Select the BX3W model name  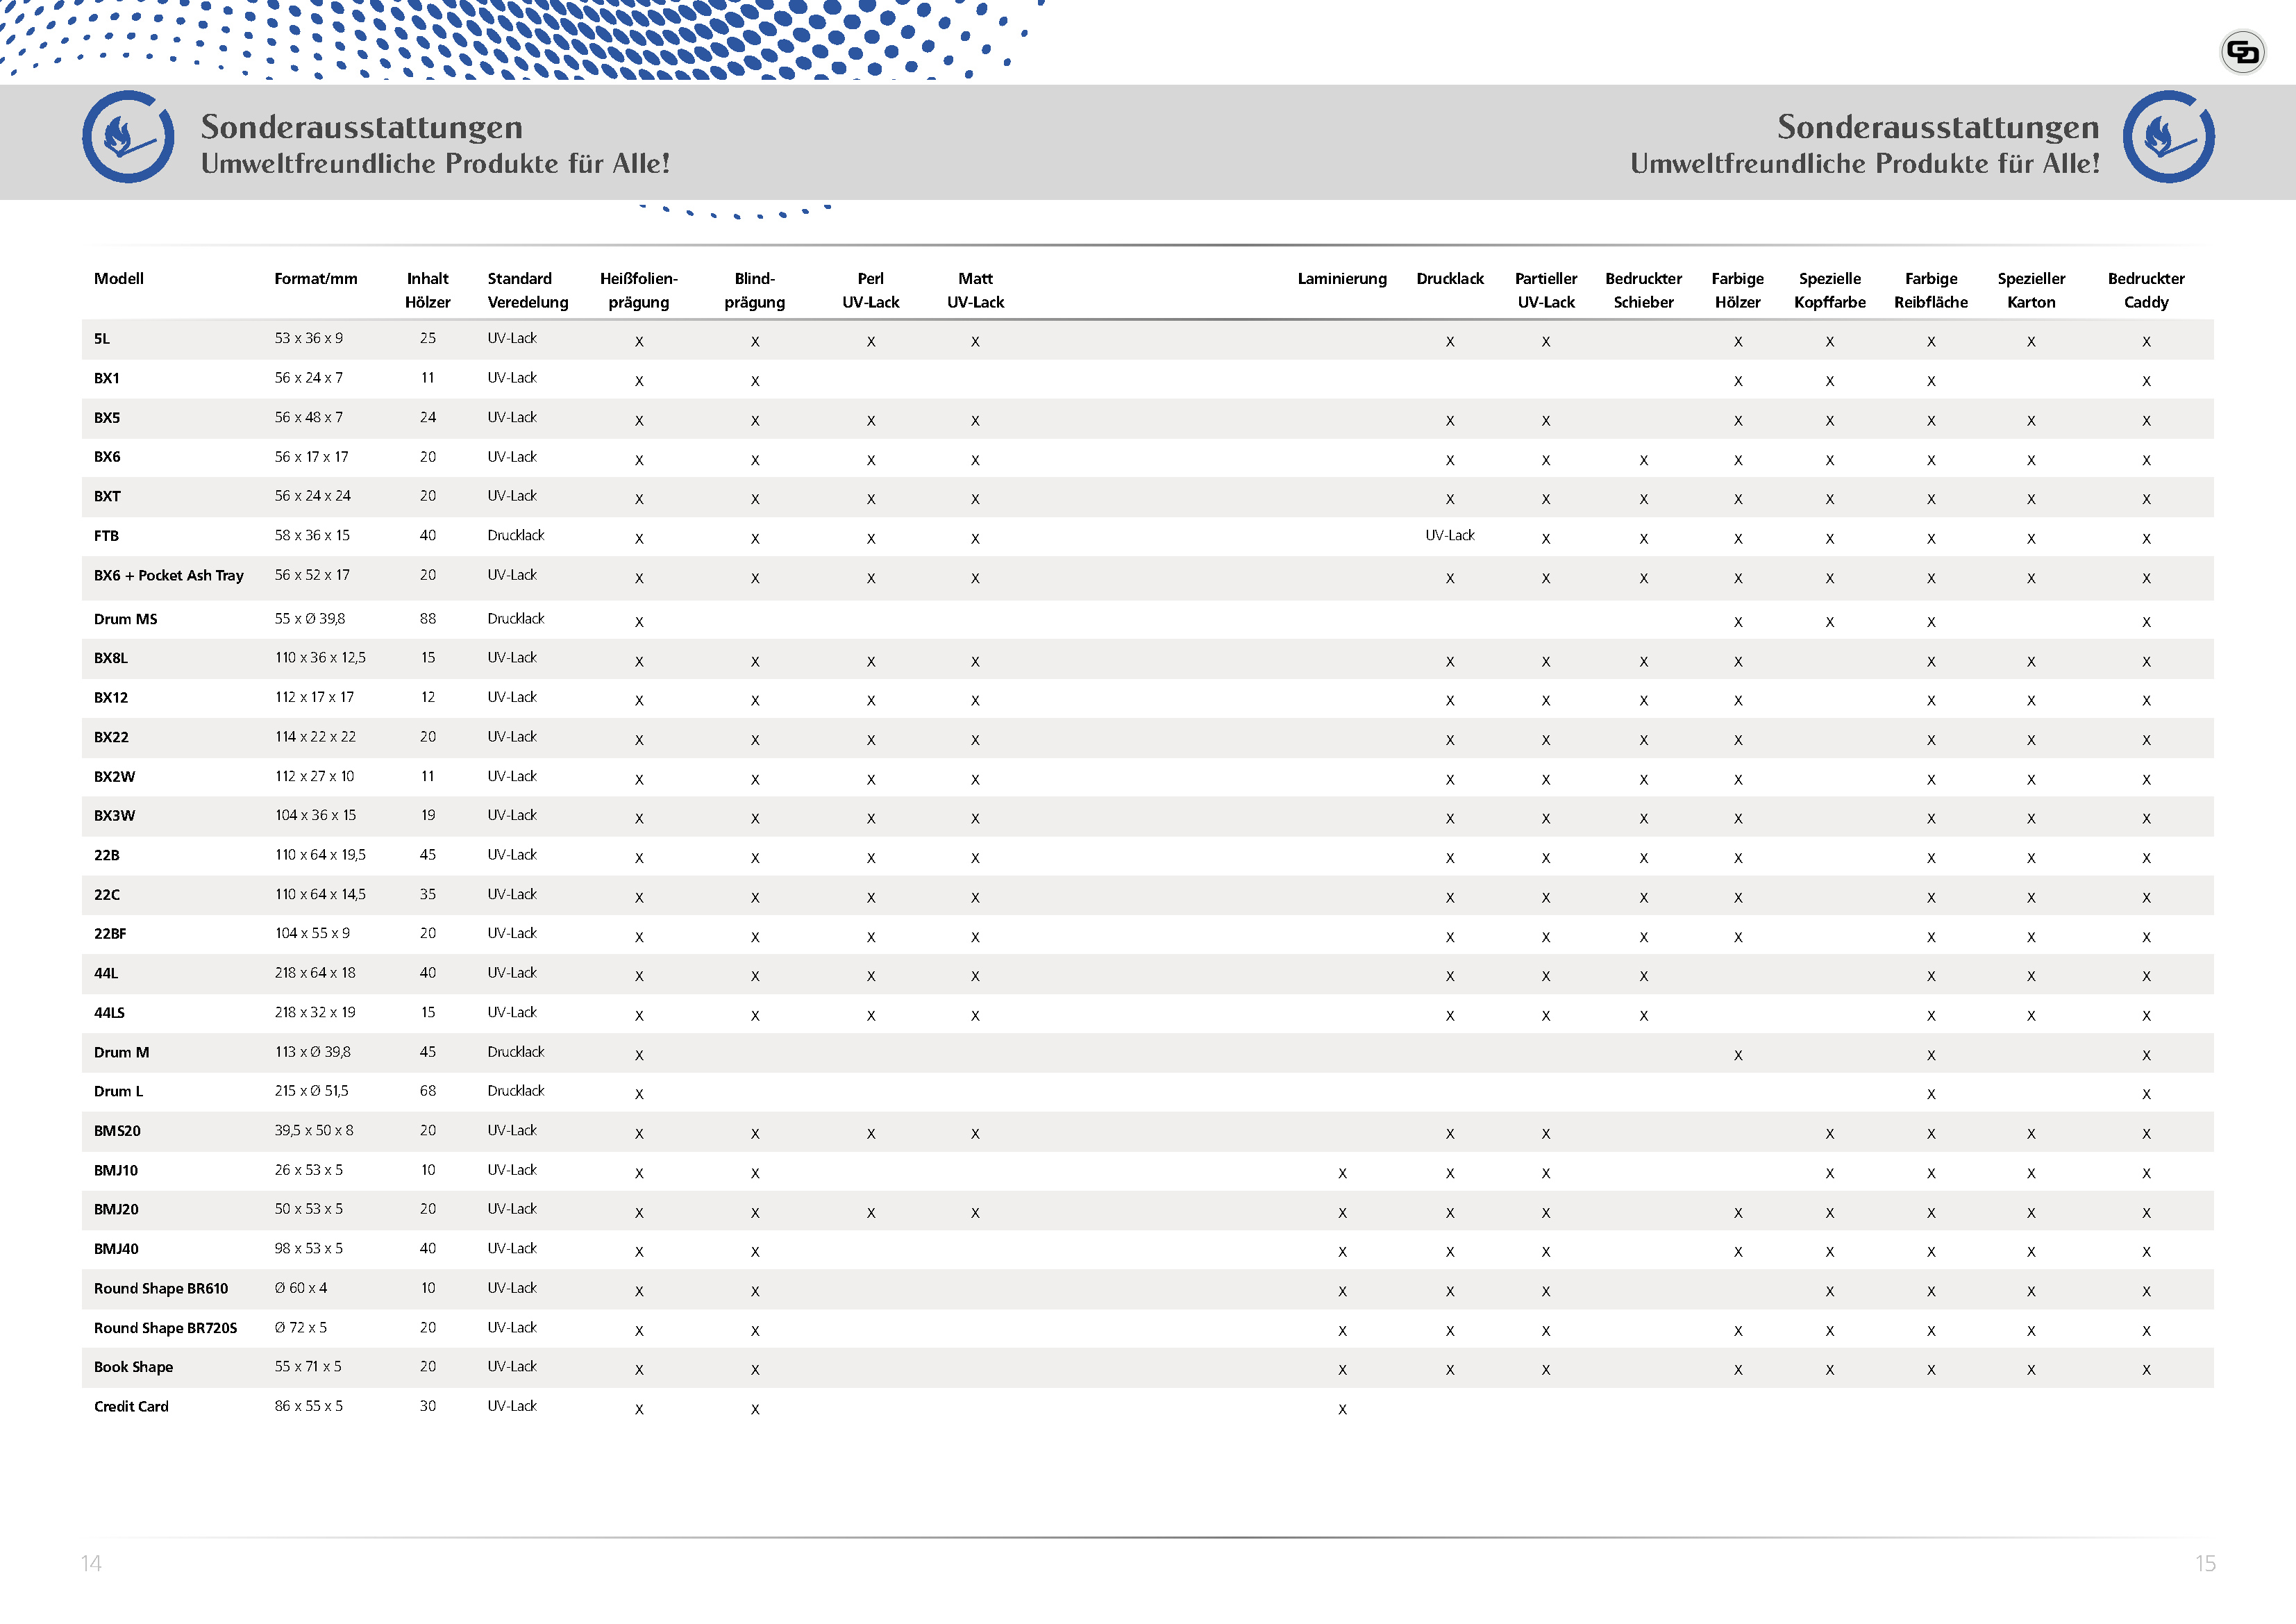(x=115, y=816)
